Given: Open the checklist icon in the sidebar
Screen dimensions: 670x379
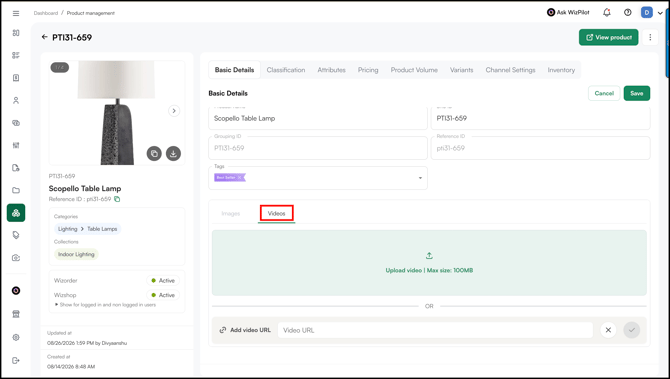Looking at the screenshot, I should click(16, 55).
